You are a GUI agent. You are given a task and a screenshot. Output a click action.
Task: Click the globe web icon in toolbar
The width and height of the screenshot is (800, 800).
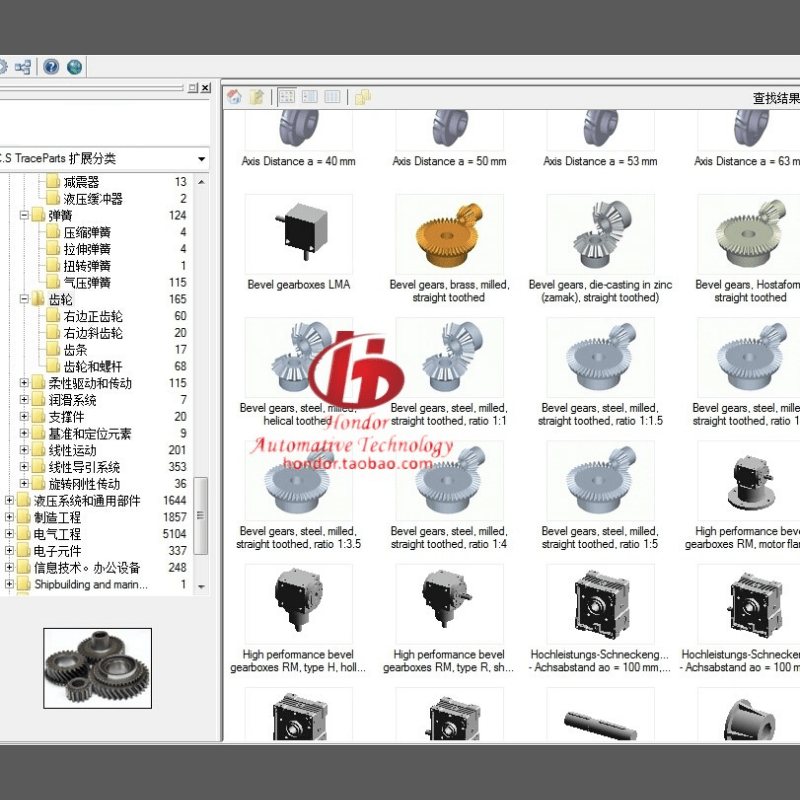click(x=75, y=67)
